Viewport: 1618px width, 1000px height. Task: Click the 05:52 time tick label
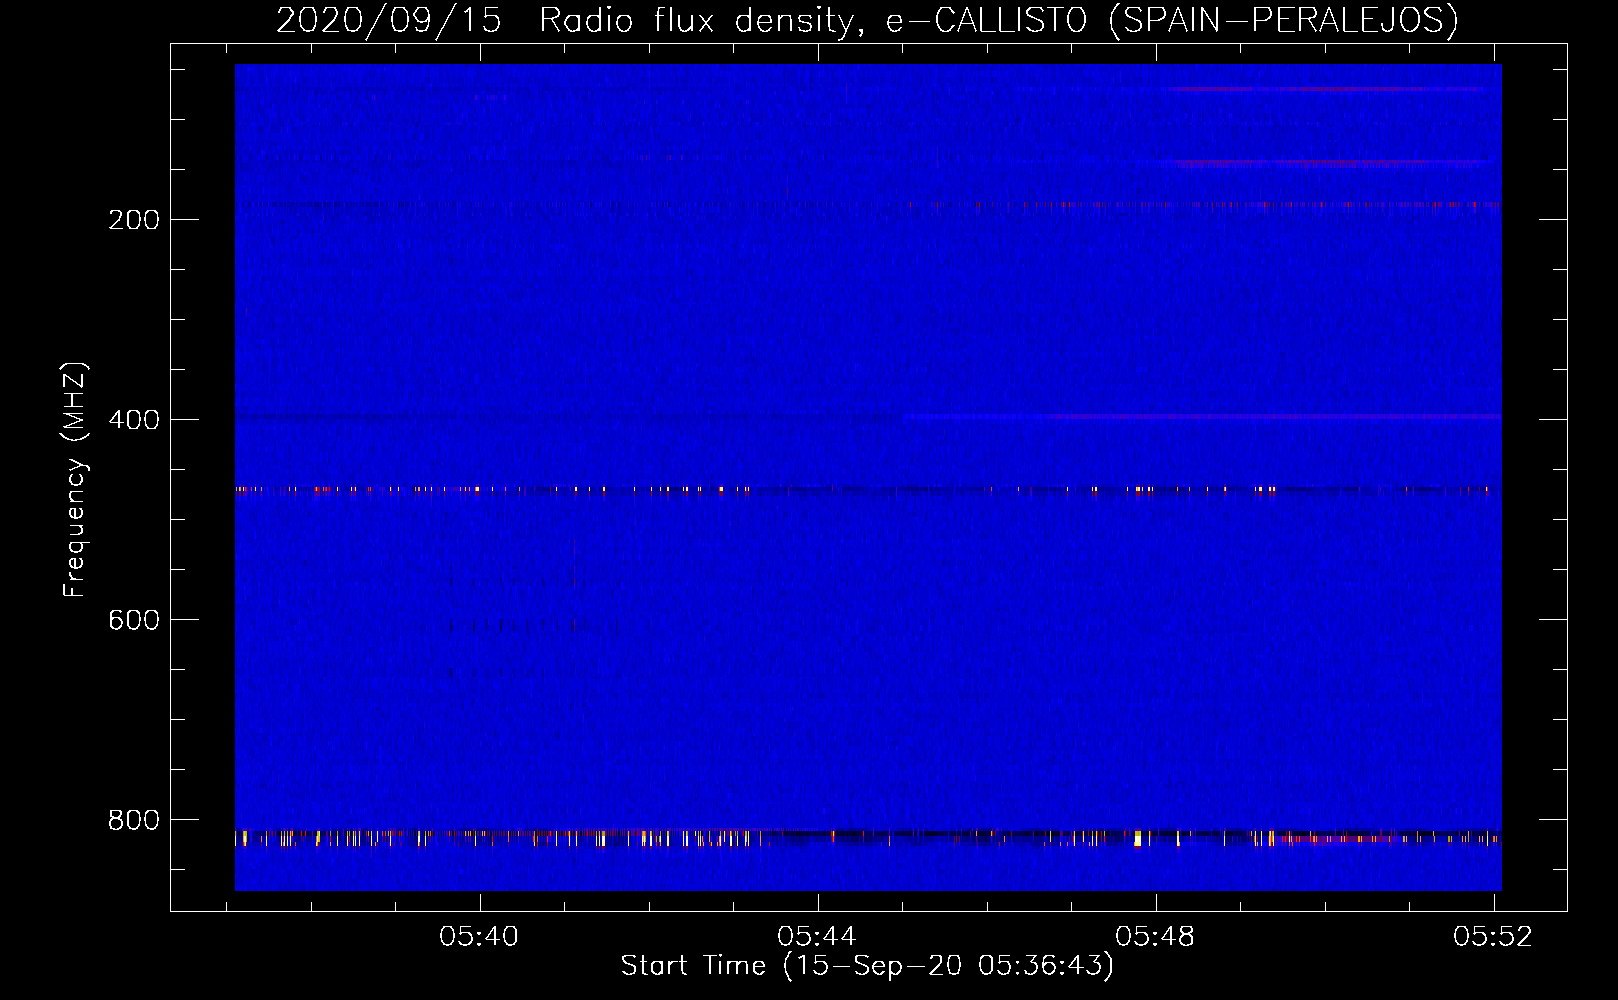pos(1493,936)
